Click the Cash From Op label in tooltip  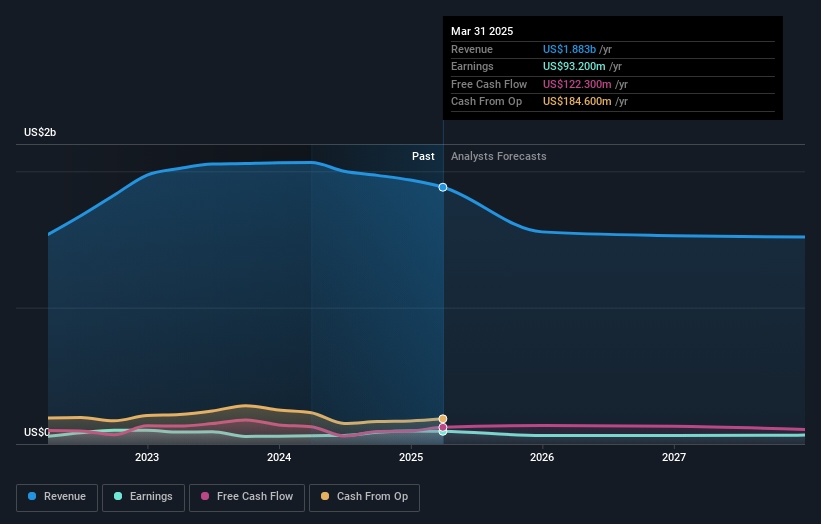[486, 102]
